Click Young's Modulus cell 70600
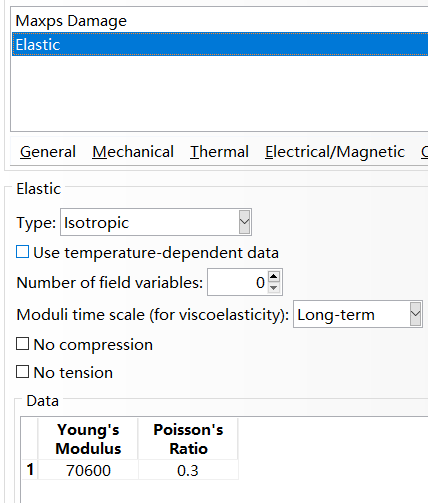428x503 pixels. click(88, 470)
